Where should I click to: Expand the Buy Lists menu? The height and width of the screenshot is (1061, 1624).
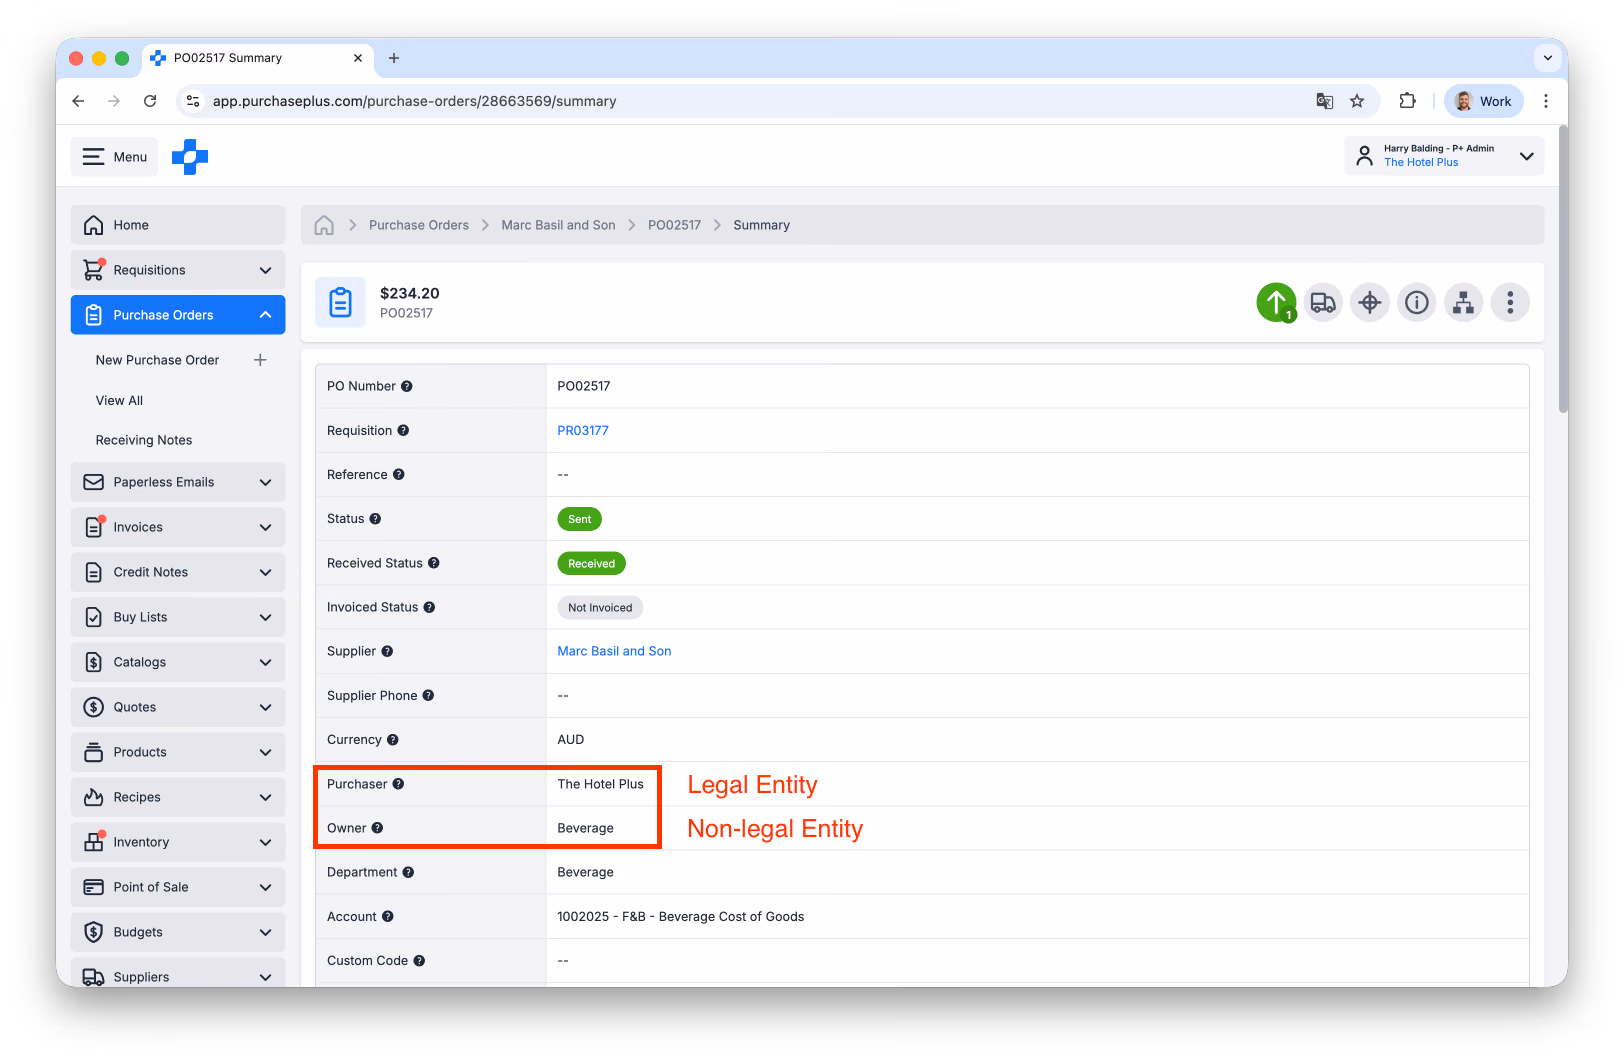click(x=178, y=617)
